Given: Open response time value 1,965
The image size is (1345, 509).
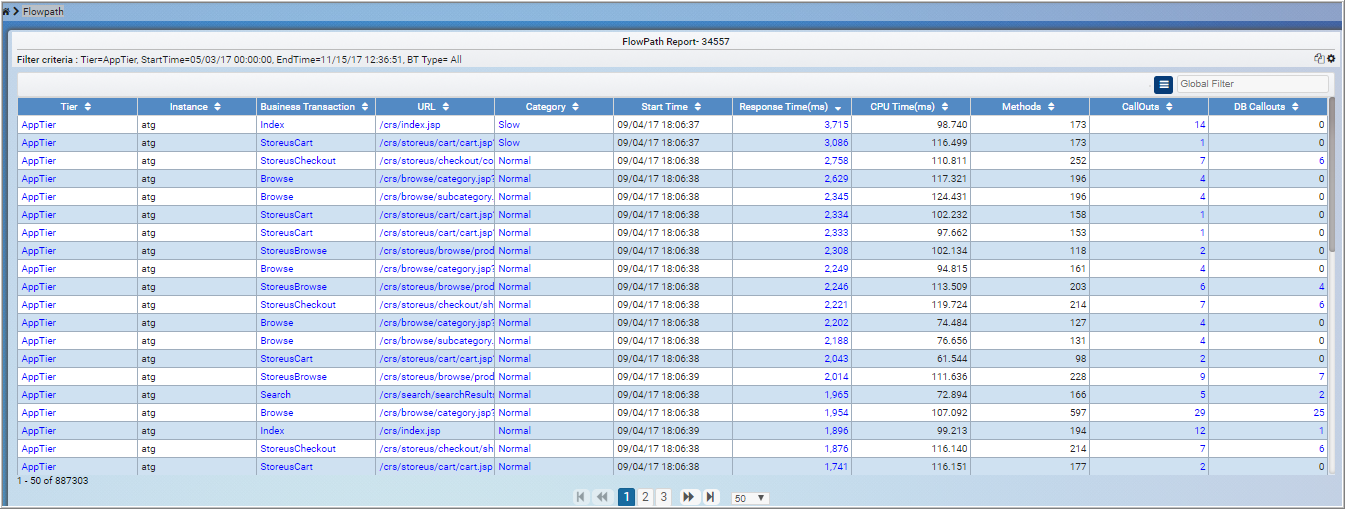Looking at the screenshot, I should (x=836, y=395).
